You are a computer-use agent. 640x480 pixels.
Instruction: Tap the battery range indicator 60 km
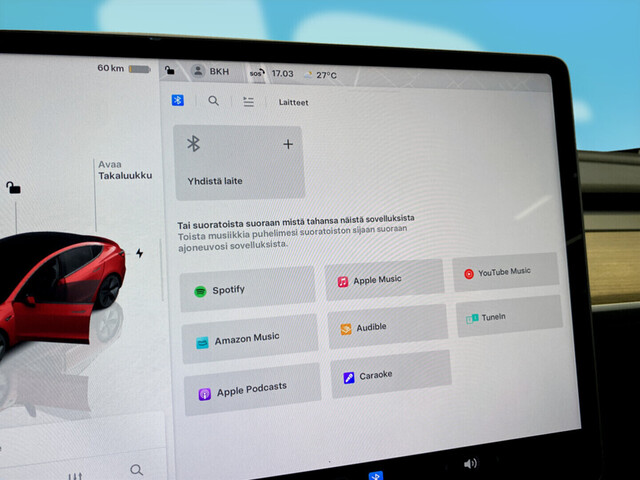click(124, 69)
